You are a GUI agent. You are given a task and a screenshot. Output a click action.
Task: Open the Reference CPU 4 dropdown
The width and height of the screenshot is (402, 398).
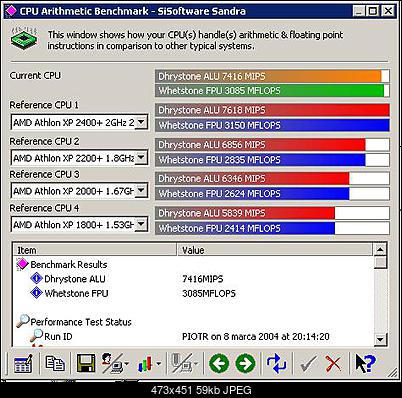(141, 224)
